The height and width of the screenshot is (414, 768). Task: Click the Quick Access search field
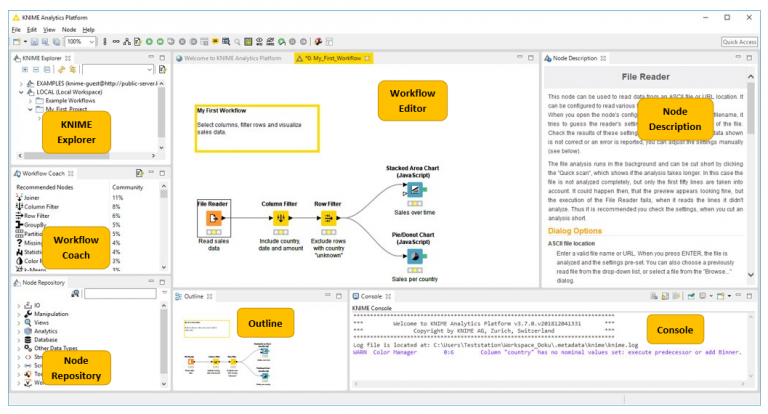coord(738,42)
